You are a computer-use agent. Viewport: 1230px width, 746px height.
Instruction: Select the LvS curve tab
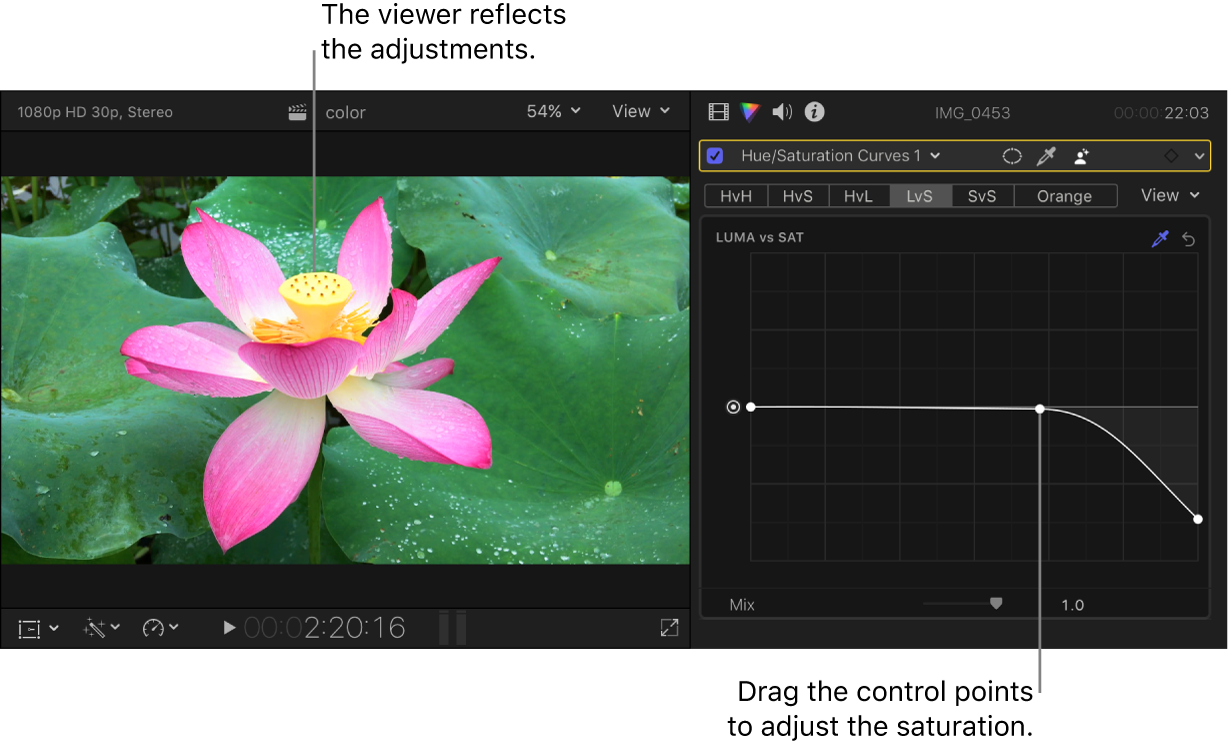[x=920, y=196]
